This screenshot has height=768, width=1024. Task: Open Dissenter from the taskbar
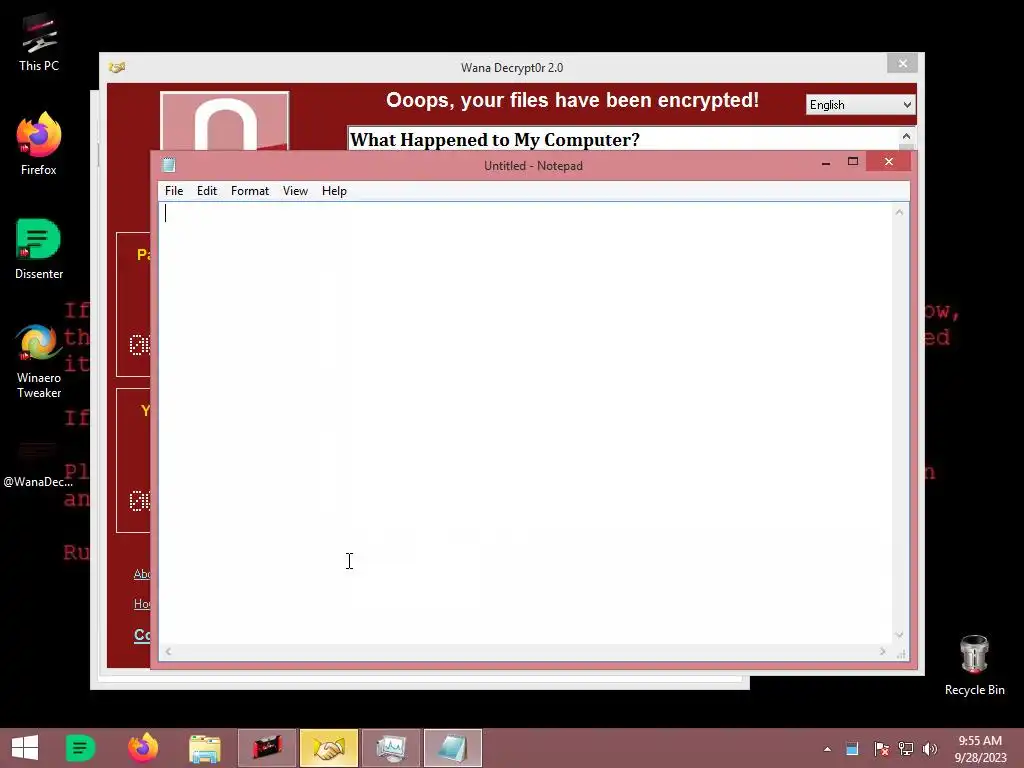click(80, 748)
